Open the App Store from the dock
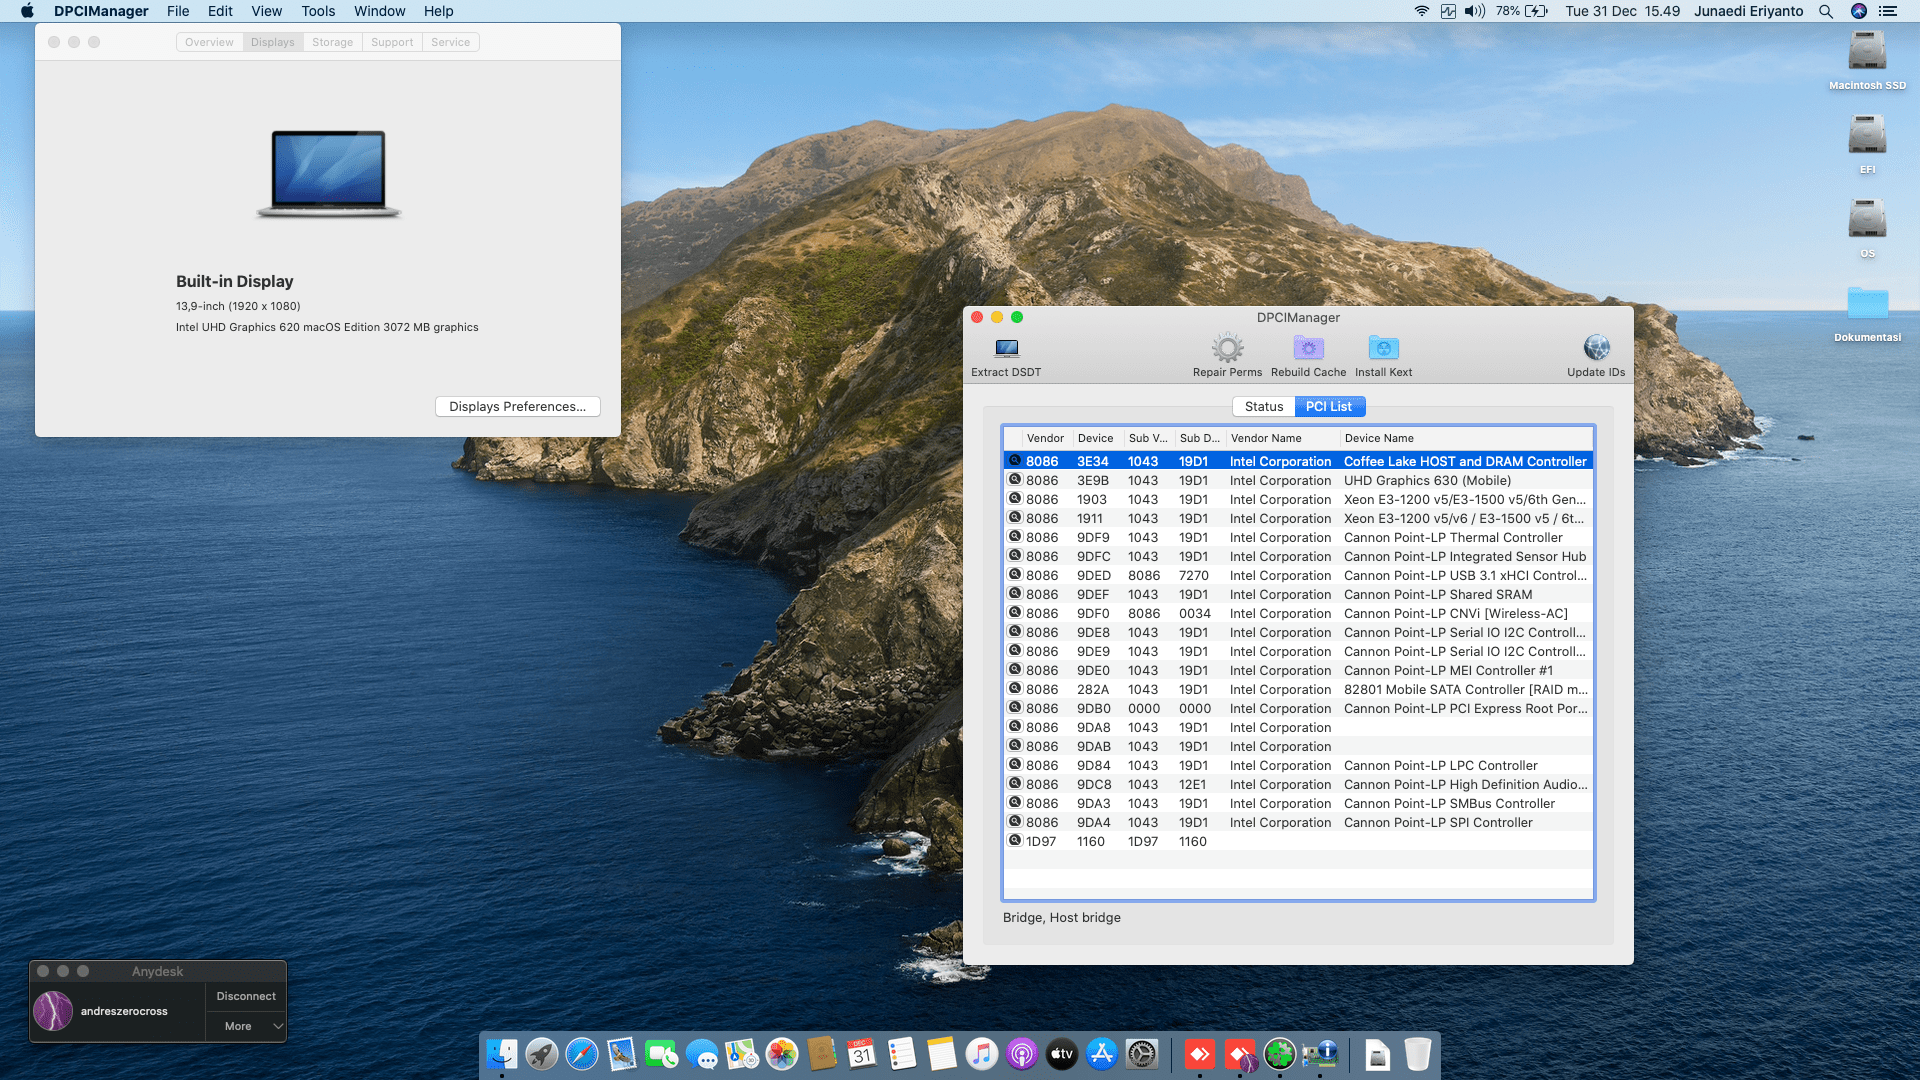Viewport: 1920px width, 1080px height. (1101, 1054)
